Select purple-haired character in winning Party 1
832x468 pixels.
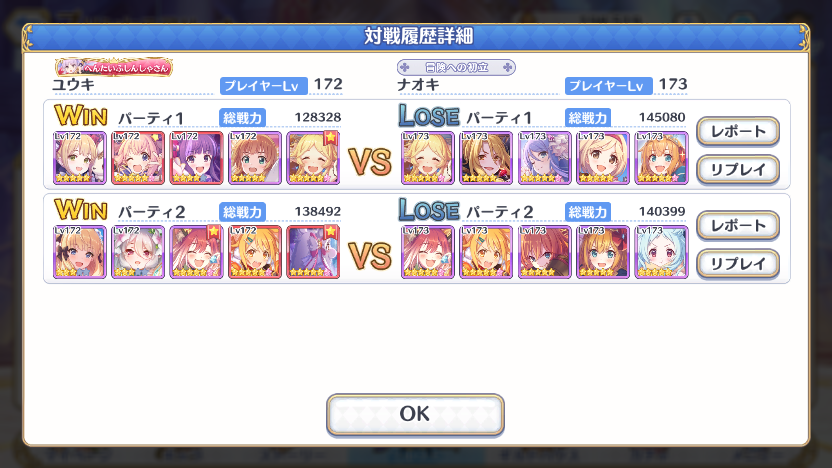point(196,158)
